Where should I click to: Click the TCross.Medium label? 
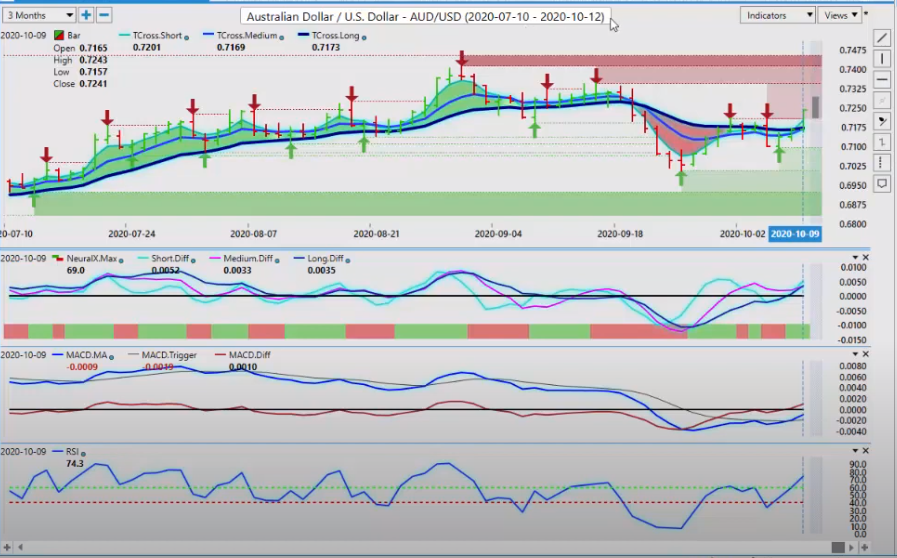(247, 35)
